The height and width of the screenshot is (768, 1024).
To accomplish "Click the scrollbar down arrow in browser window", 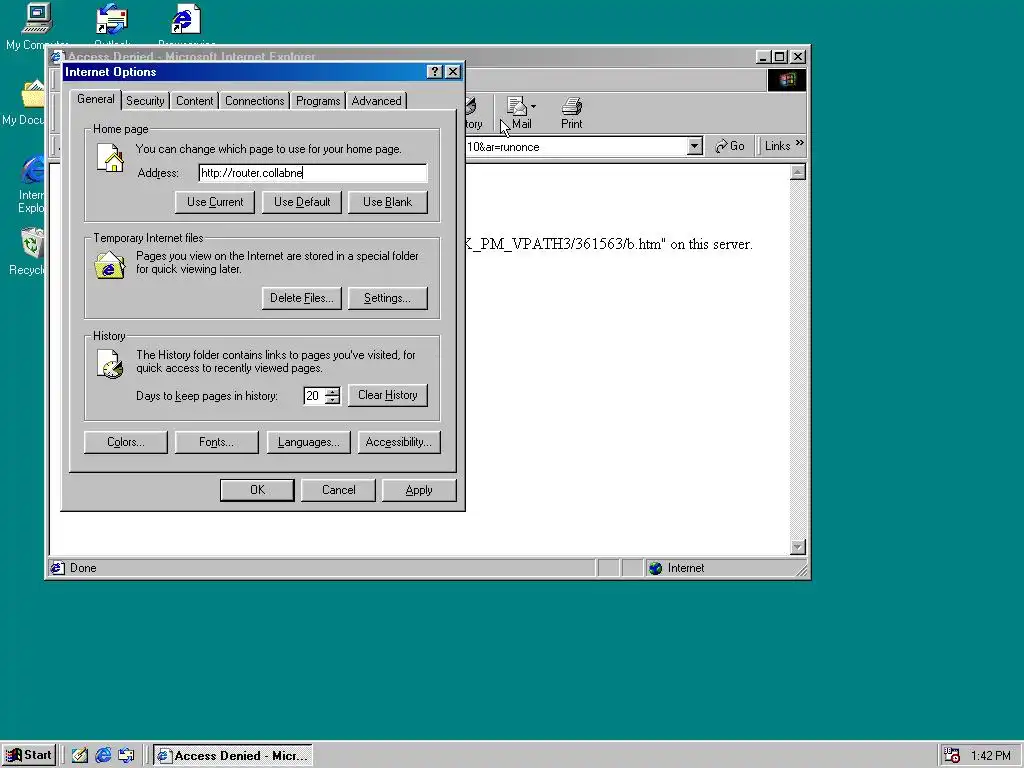I will 797,547.
